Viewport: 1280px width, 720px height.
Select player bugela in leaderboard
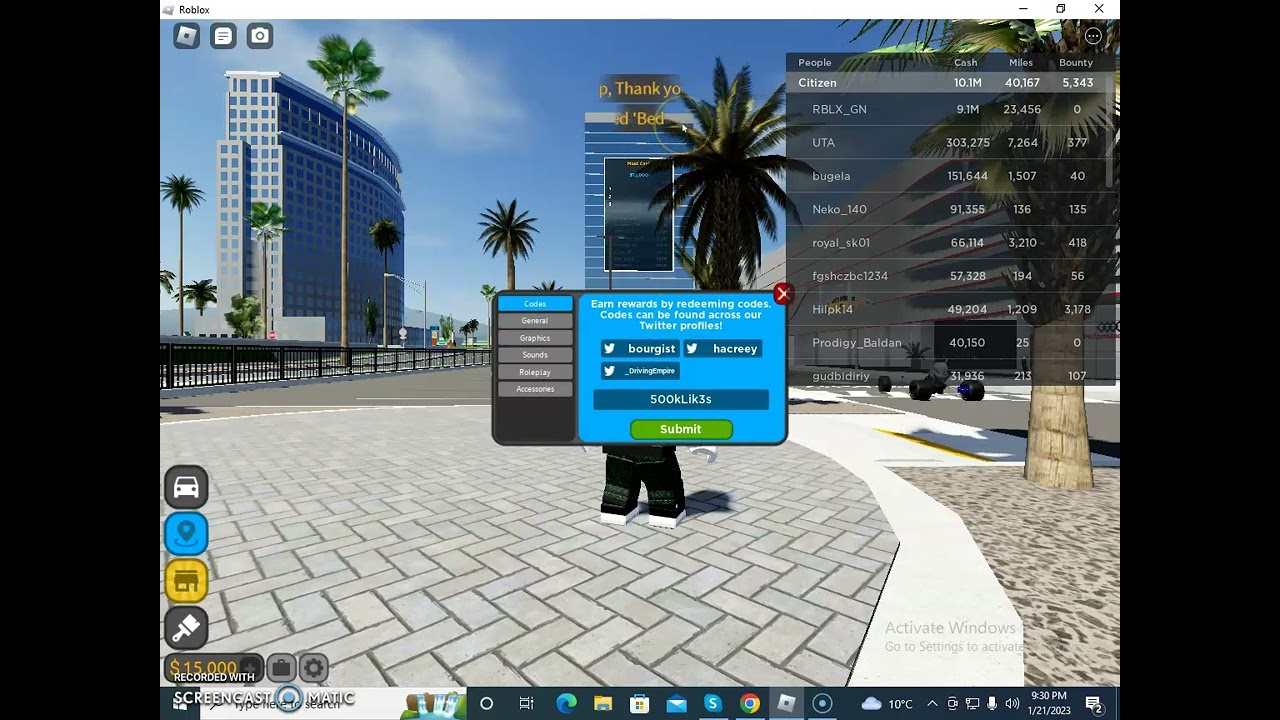pos(948,176)
